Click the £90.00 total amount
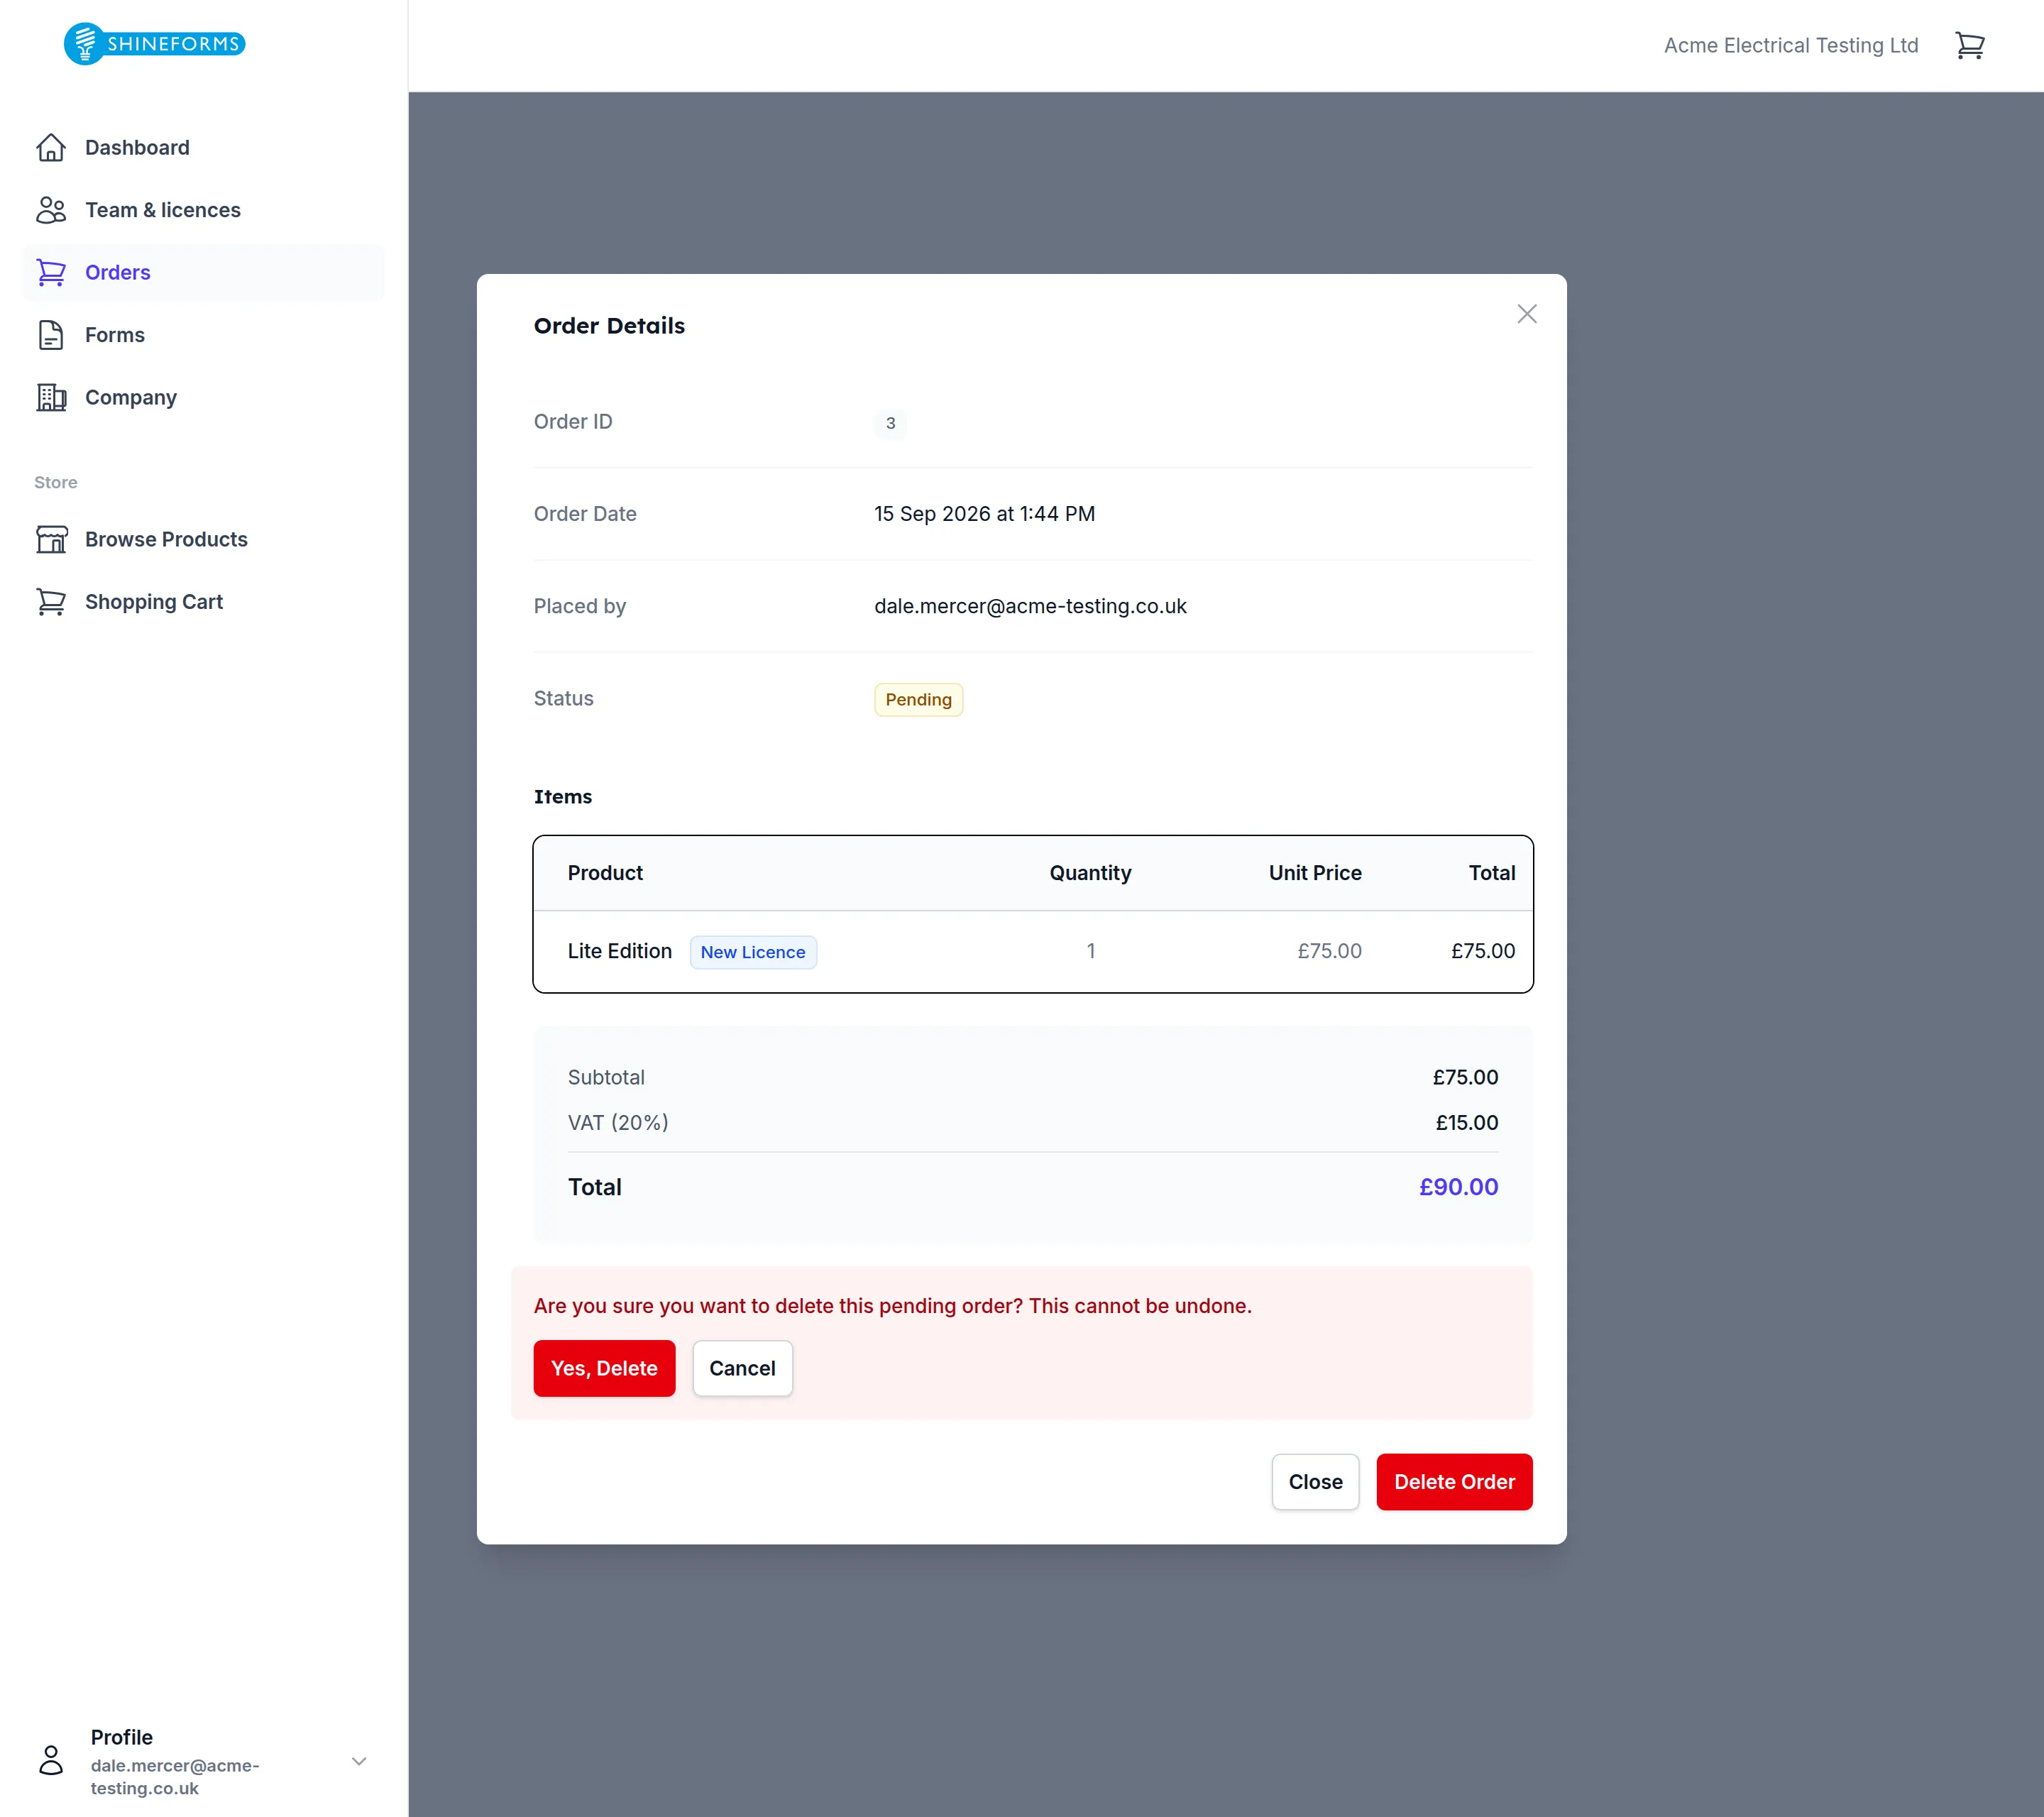The height and width of the screenshot is (1817, 2044). tap(1458, 1187)
